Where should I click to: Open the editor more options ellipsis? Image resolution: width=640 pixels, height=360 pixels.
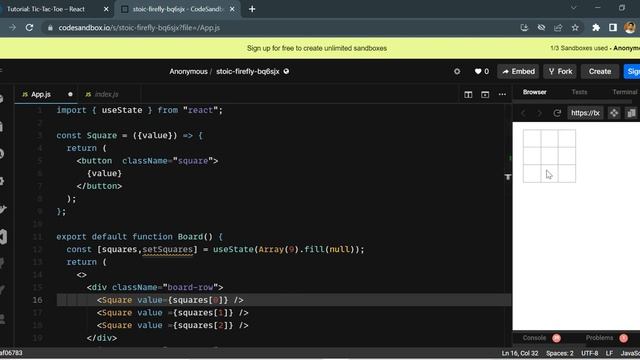[x=502, y=95]
